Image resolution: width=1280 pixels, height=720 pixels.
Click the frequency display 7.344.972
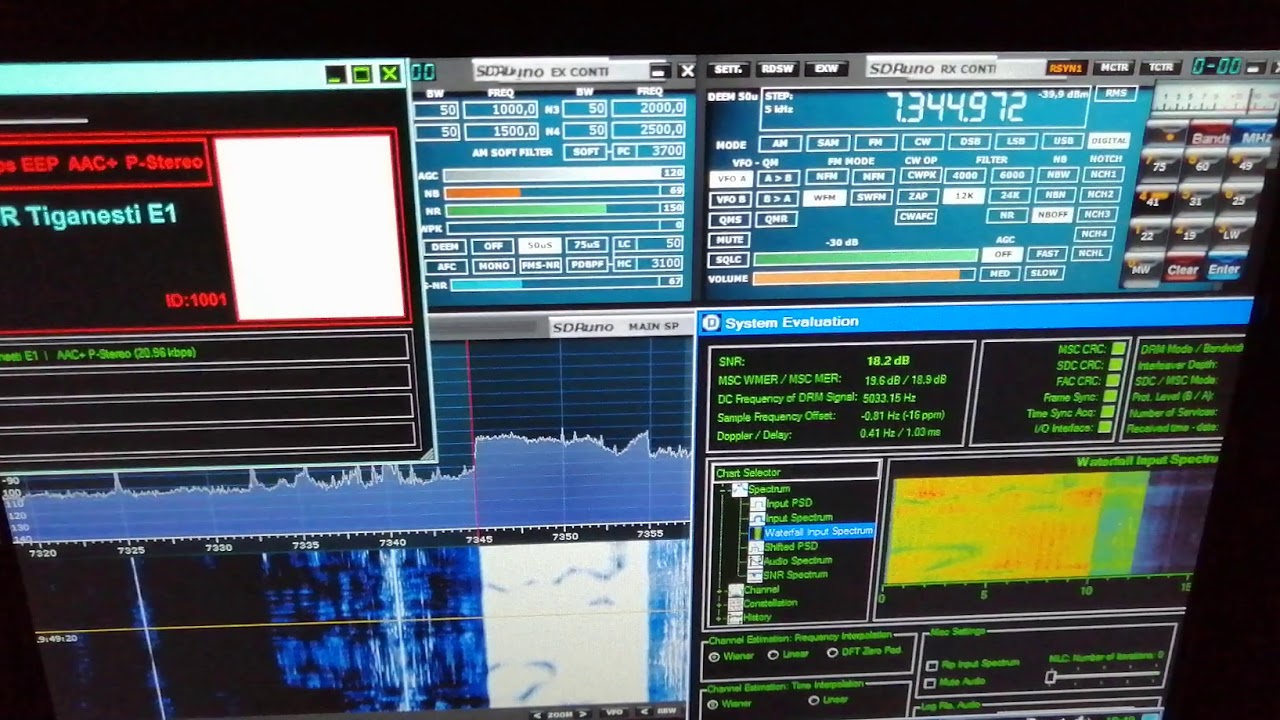point(957,106)
